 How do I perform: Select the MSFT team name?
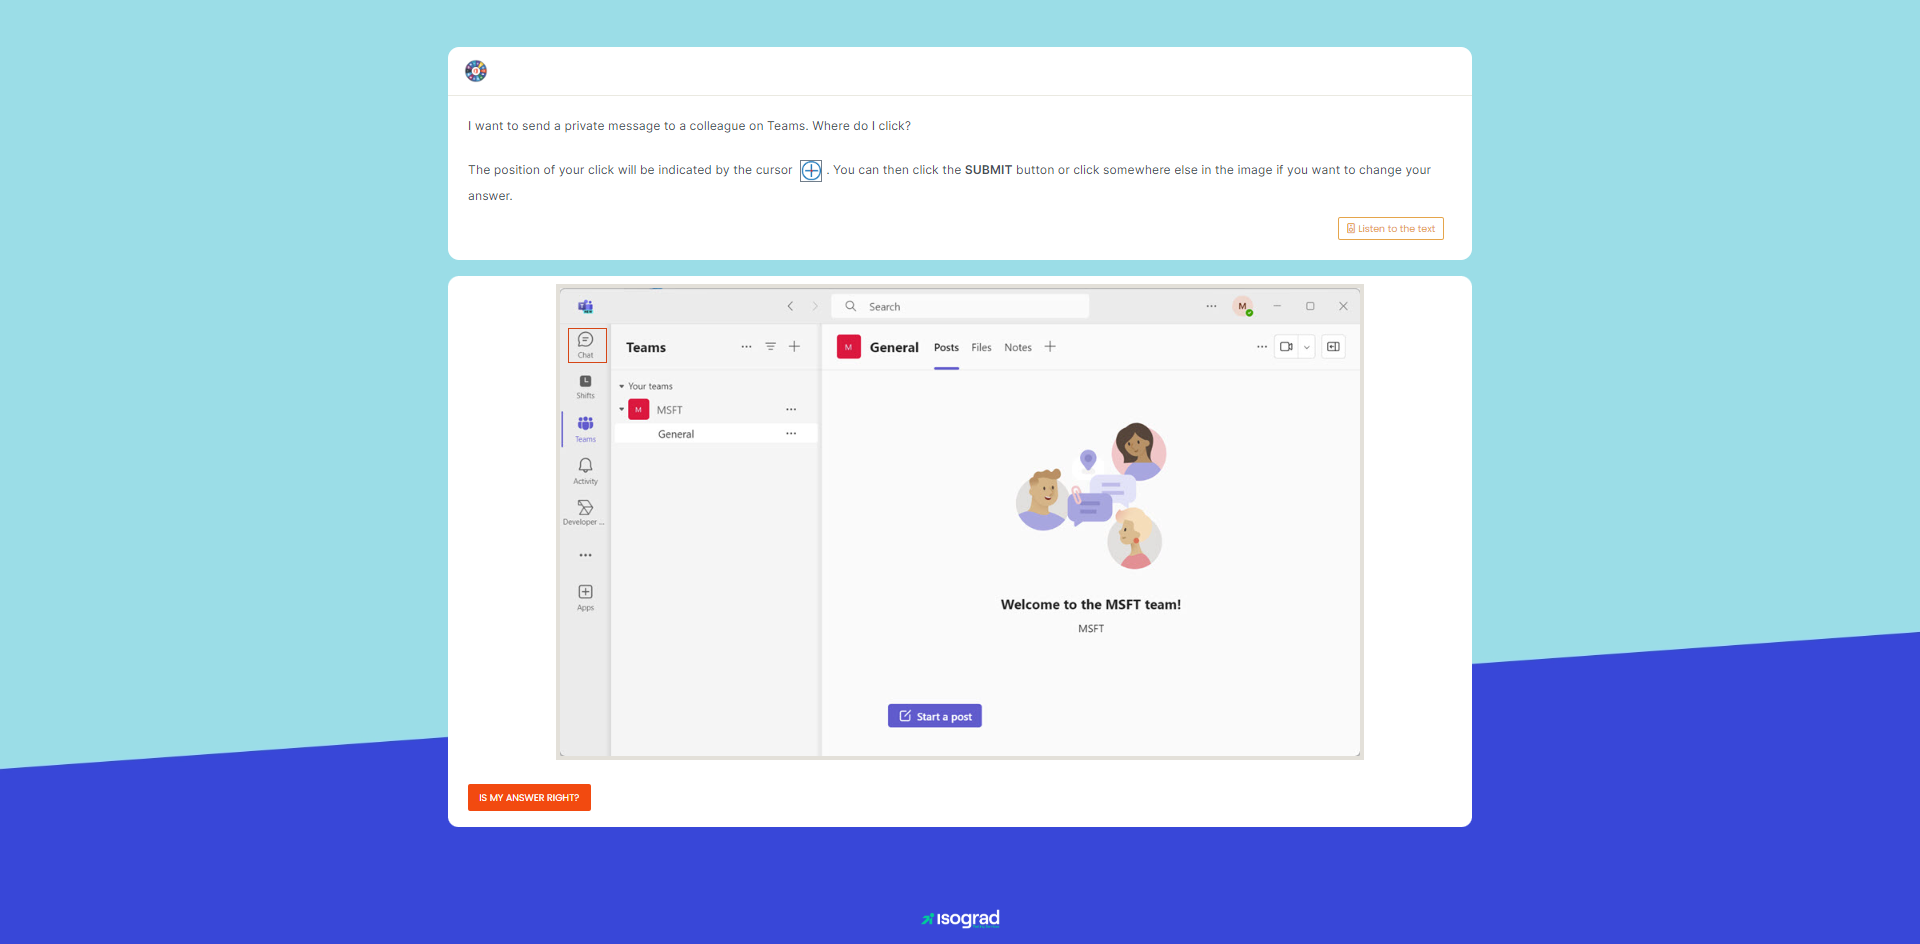(670, 410)
